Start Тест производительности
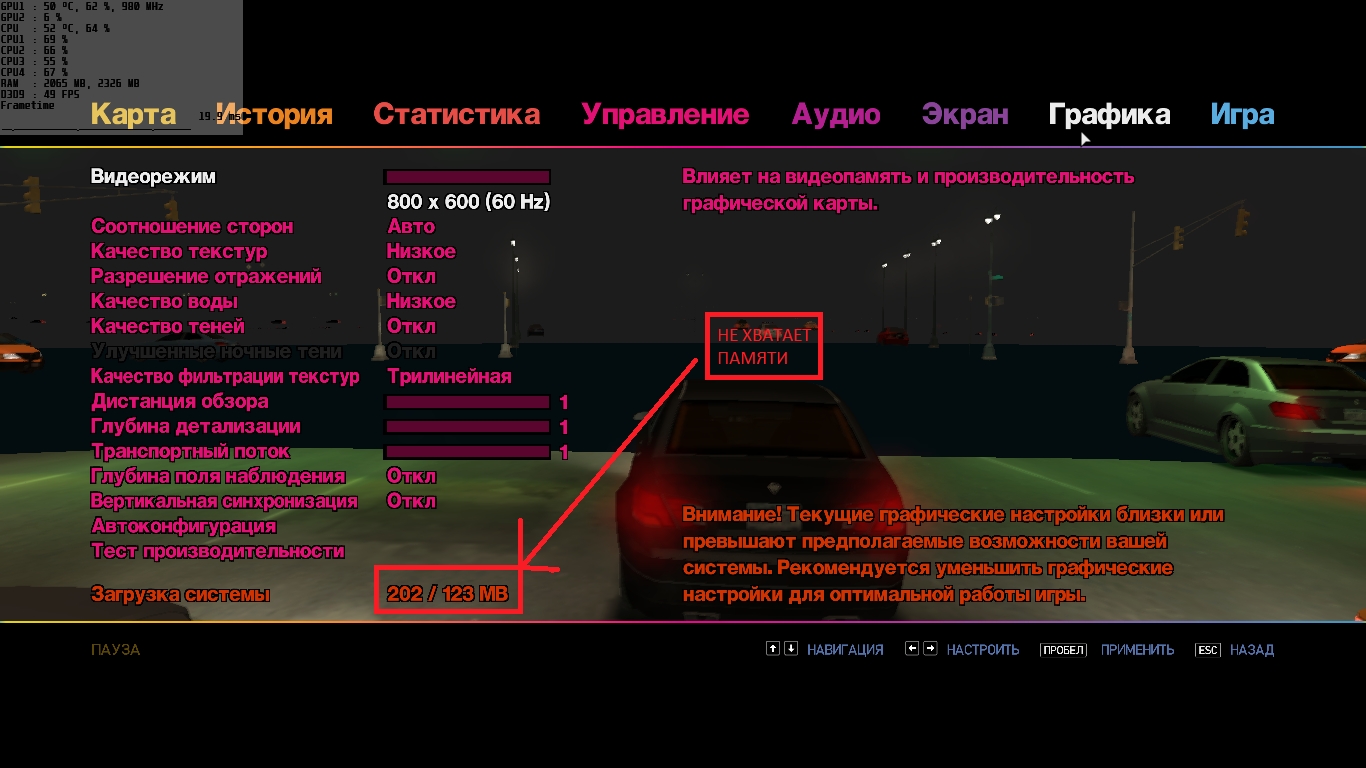This screenshot has height=768, width=1366. [x=217, y=551]
